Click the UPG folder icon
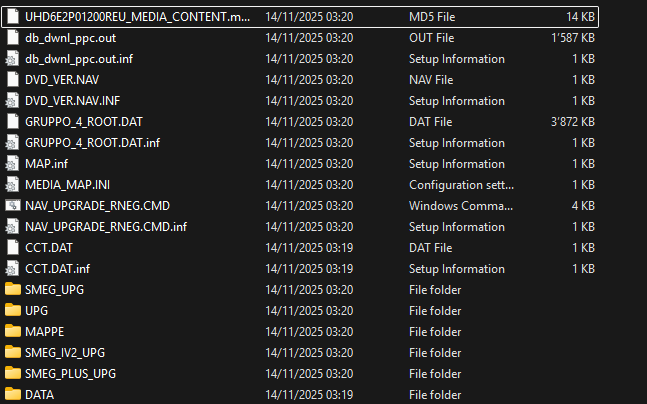The image size is (647, 404). 13,310
